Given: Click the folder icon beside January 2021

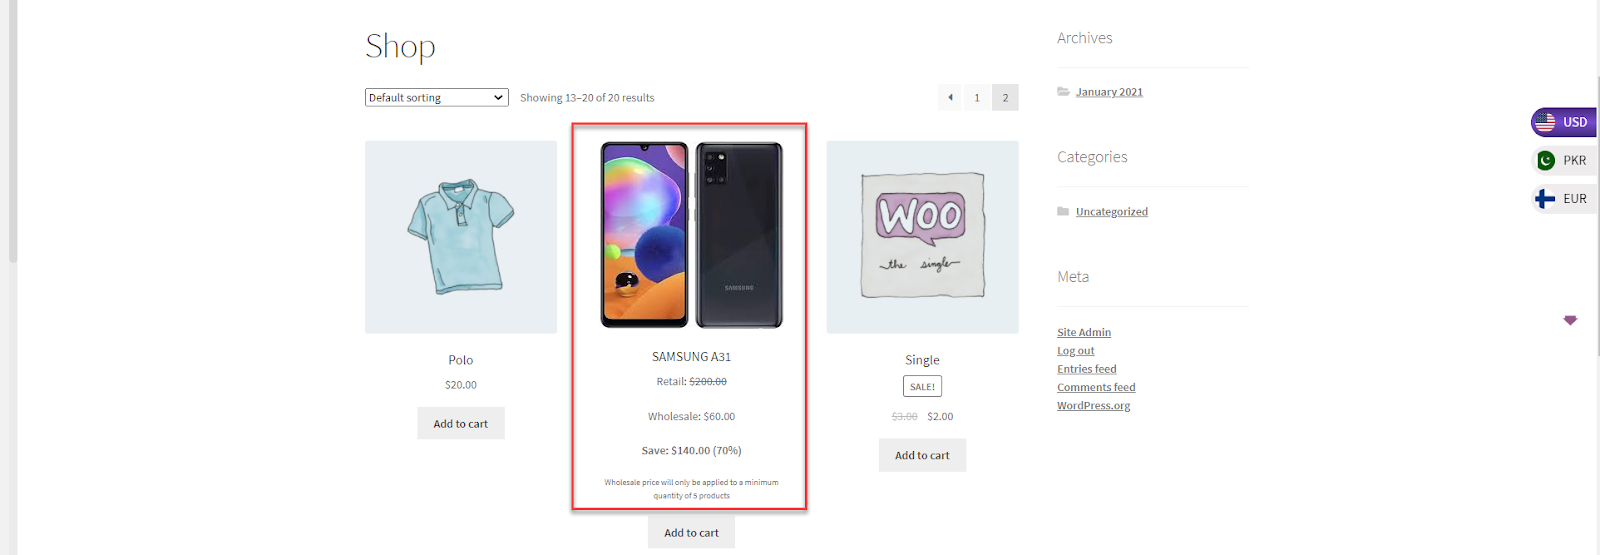Looking at the screenshot, I should pos(1063,91).
